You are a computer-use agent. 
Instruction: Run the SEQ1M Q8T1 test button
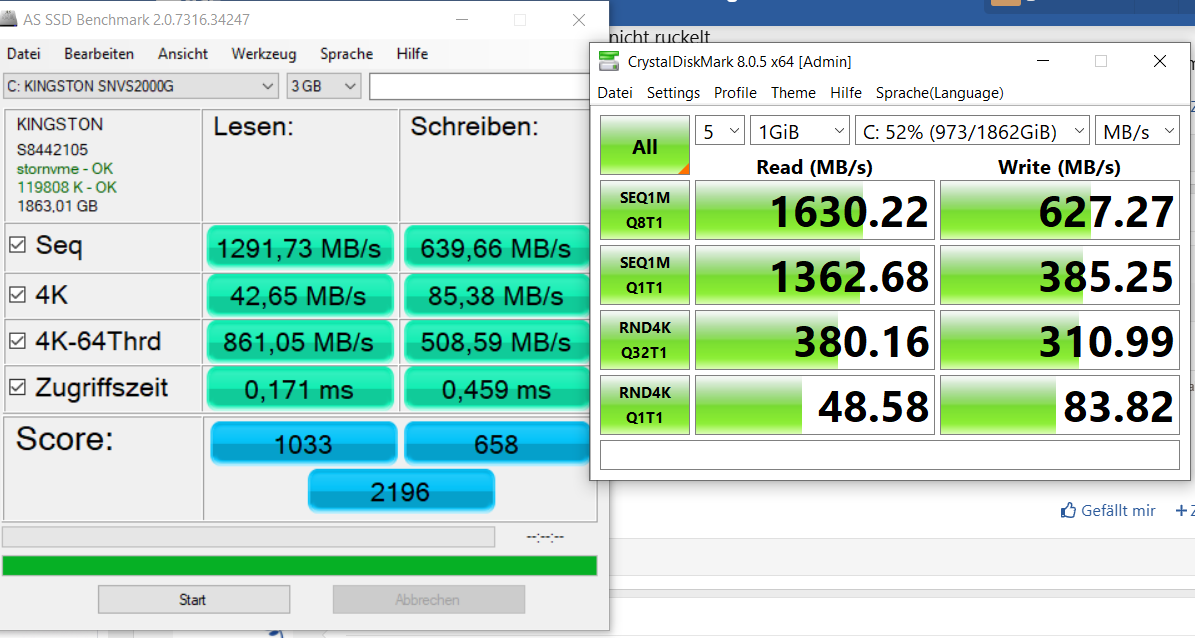point(645,210)
